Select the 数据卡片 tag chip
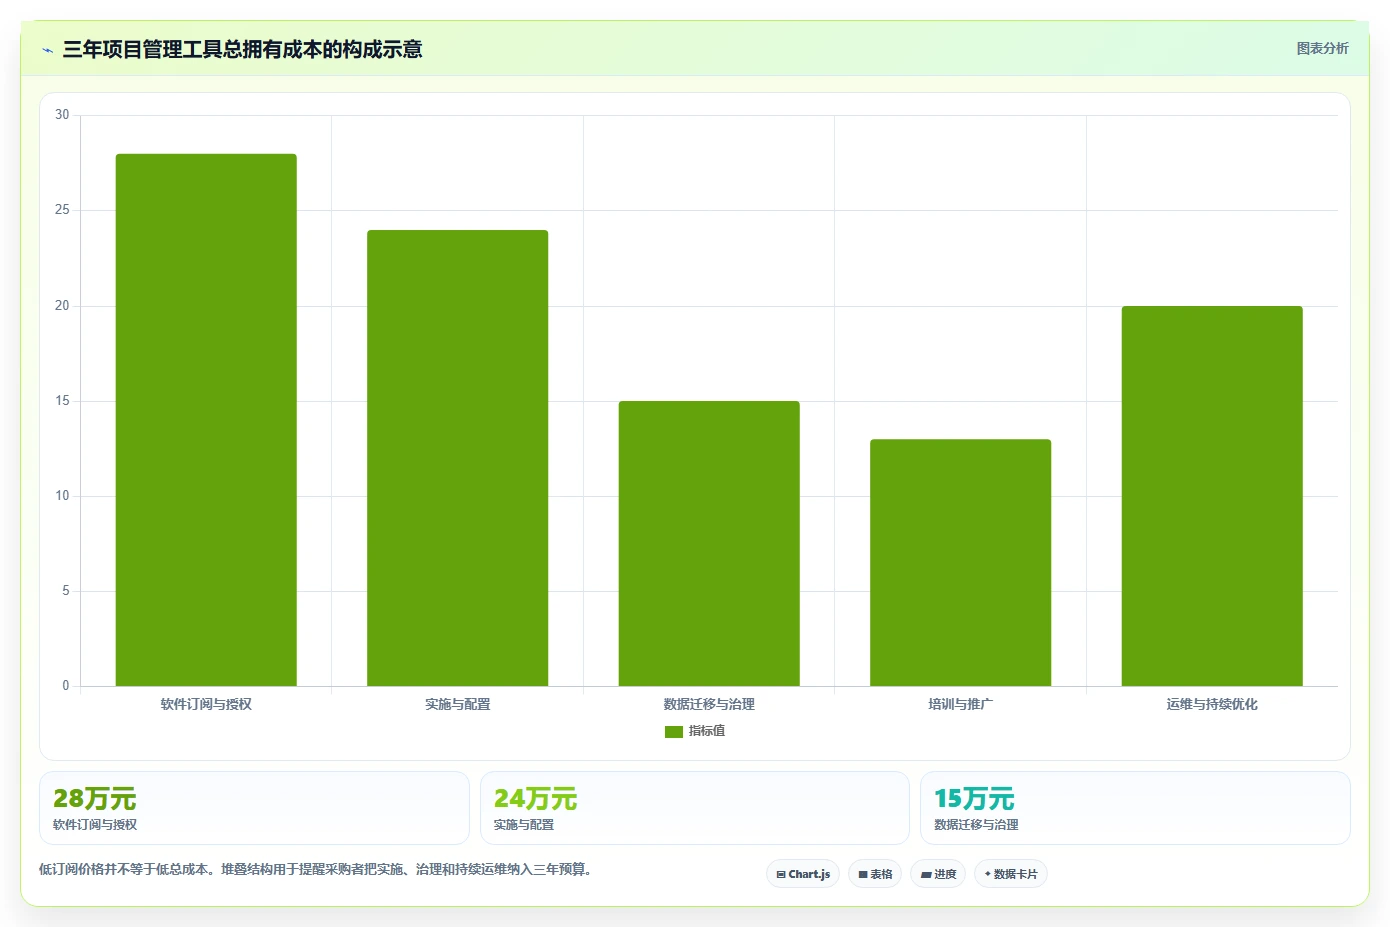The height and width of the screenshot is (927, 1390). (1011, 874)
